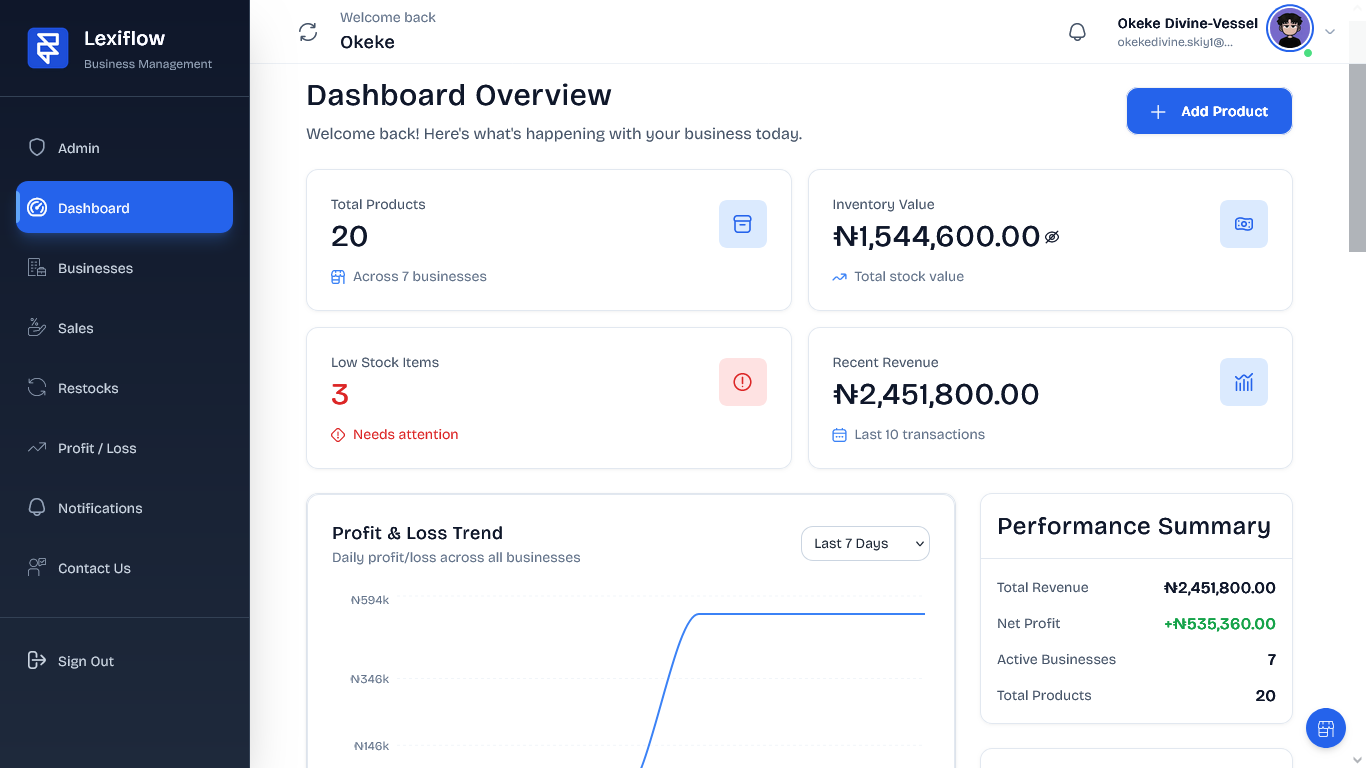The height and width of the screenshot is (768, 1366).
Task: Go to the Businesses page
Action: coord(124,268)
